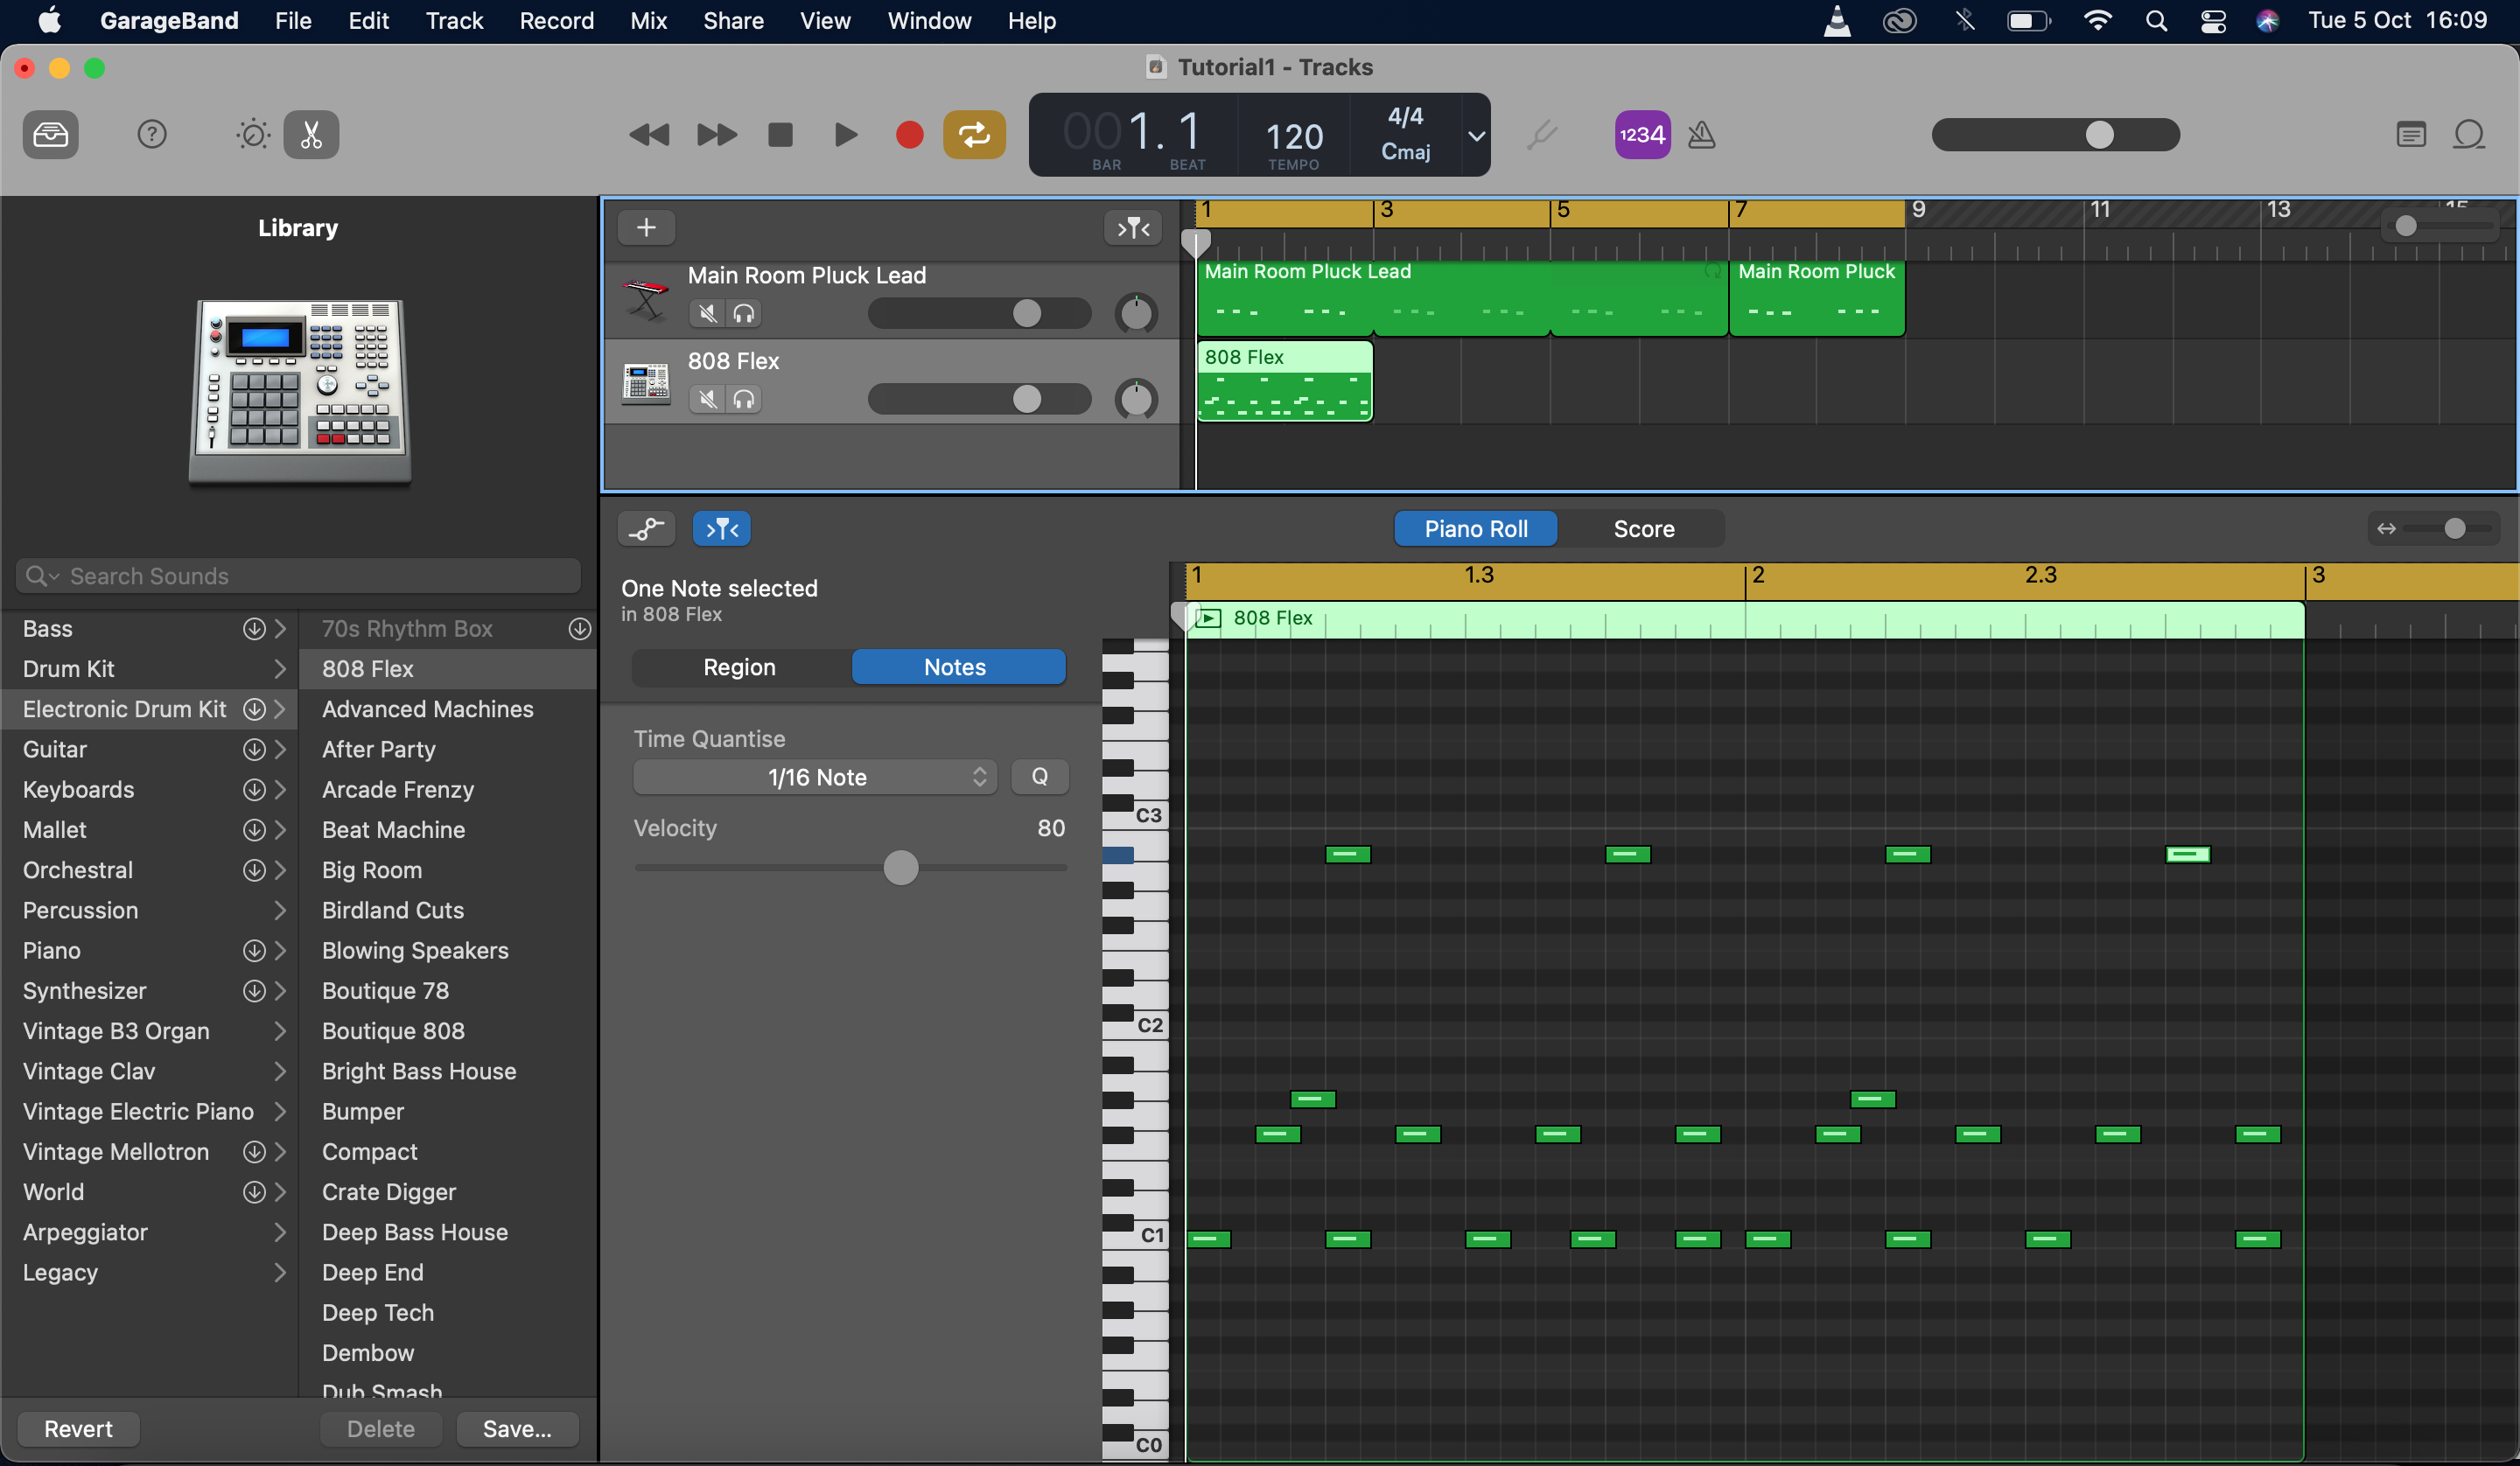
Task: Toggle the Notes button in editor panel
Action: click(955, 665)
